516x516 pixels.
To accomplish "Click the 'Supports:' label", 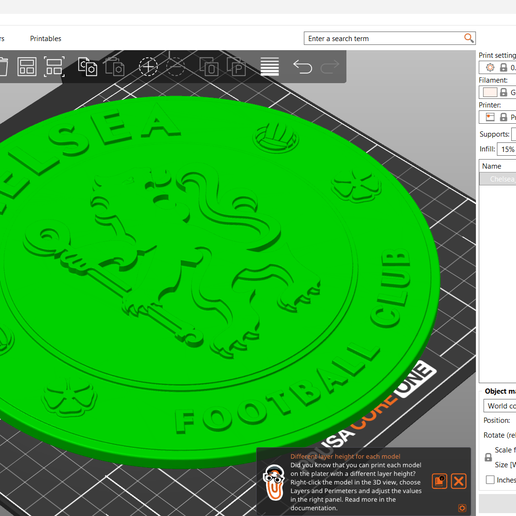I will [494, 134].
